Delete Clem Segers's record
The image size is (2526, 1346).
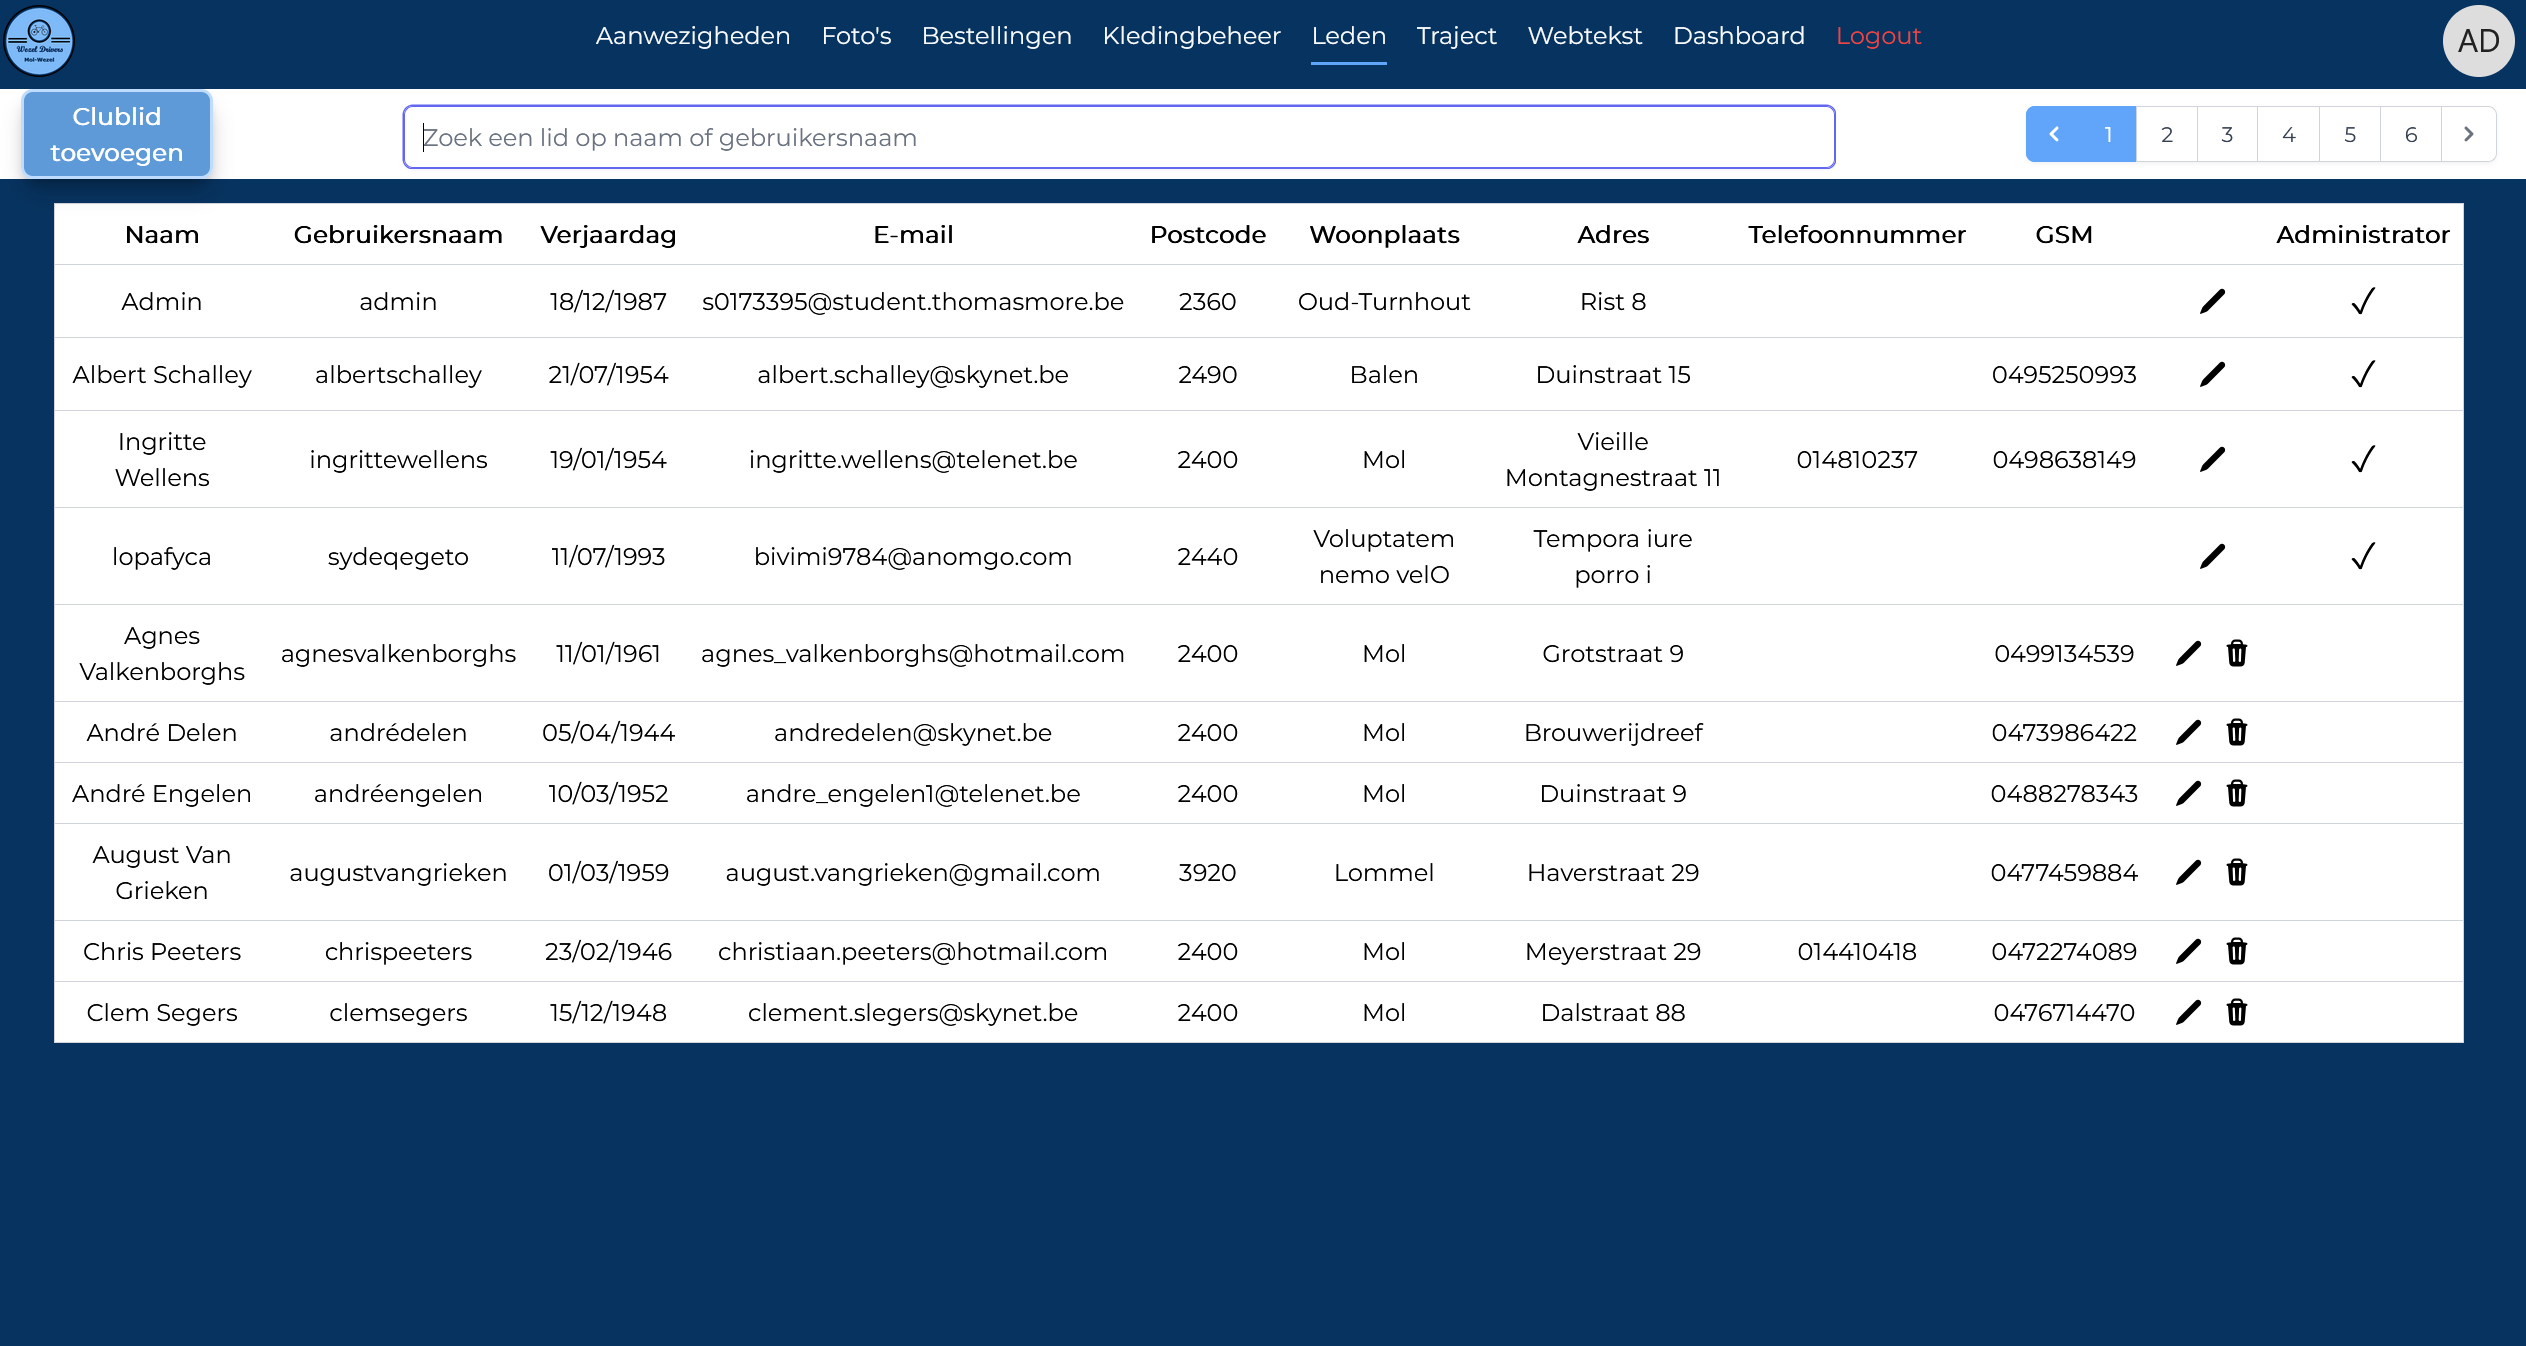[2236, 1012]
